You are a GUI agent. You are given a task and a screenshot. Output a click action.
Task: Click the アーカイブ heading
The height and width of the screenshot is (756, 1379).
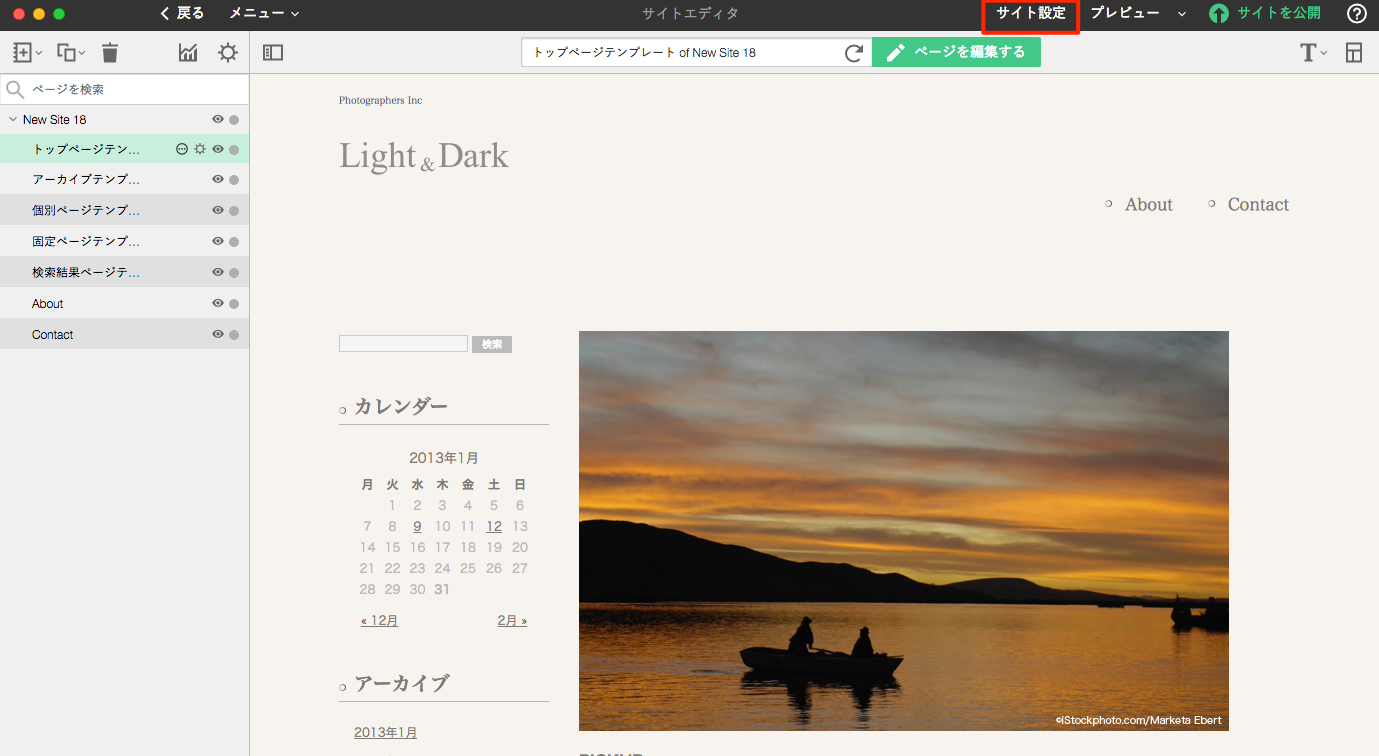401,683
